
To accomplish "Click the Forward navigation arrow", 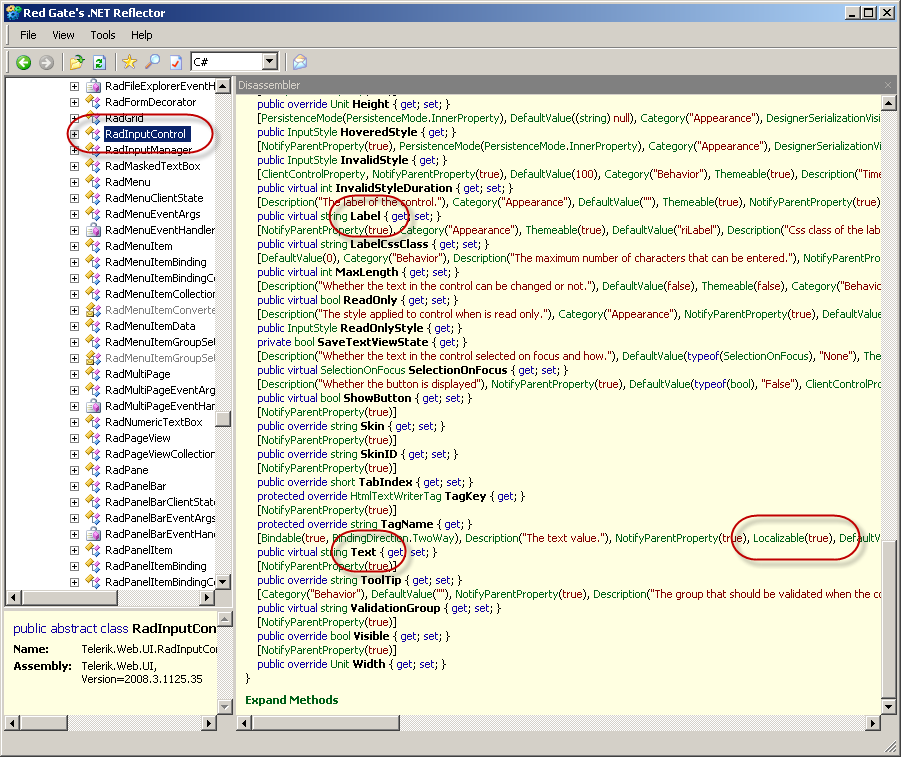I will click(x=46, y=62).
